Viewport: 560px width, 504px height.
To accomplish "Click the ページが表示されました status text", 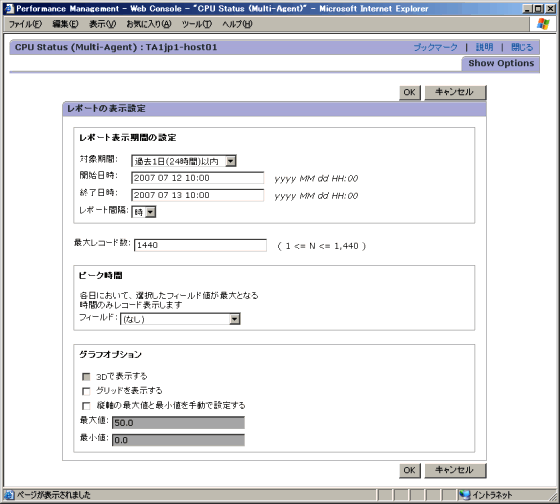I will (54, 495).
